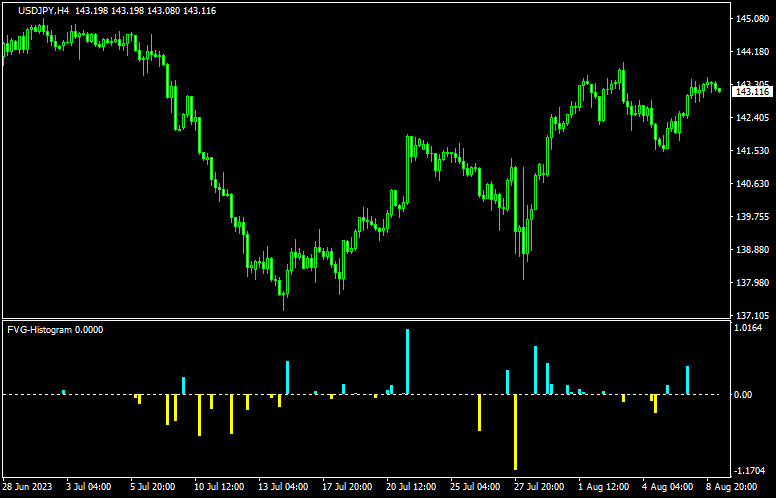The width and height of the screenshot is (776, 498).
Task: Click the 3 Jul 04:00 time label
Action: [89, 487]
